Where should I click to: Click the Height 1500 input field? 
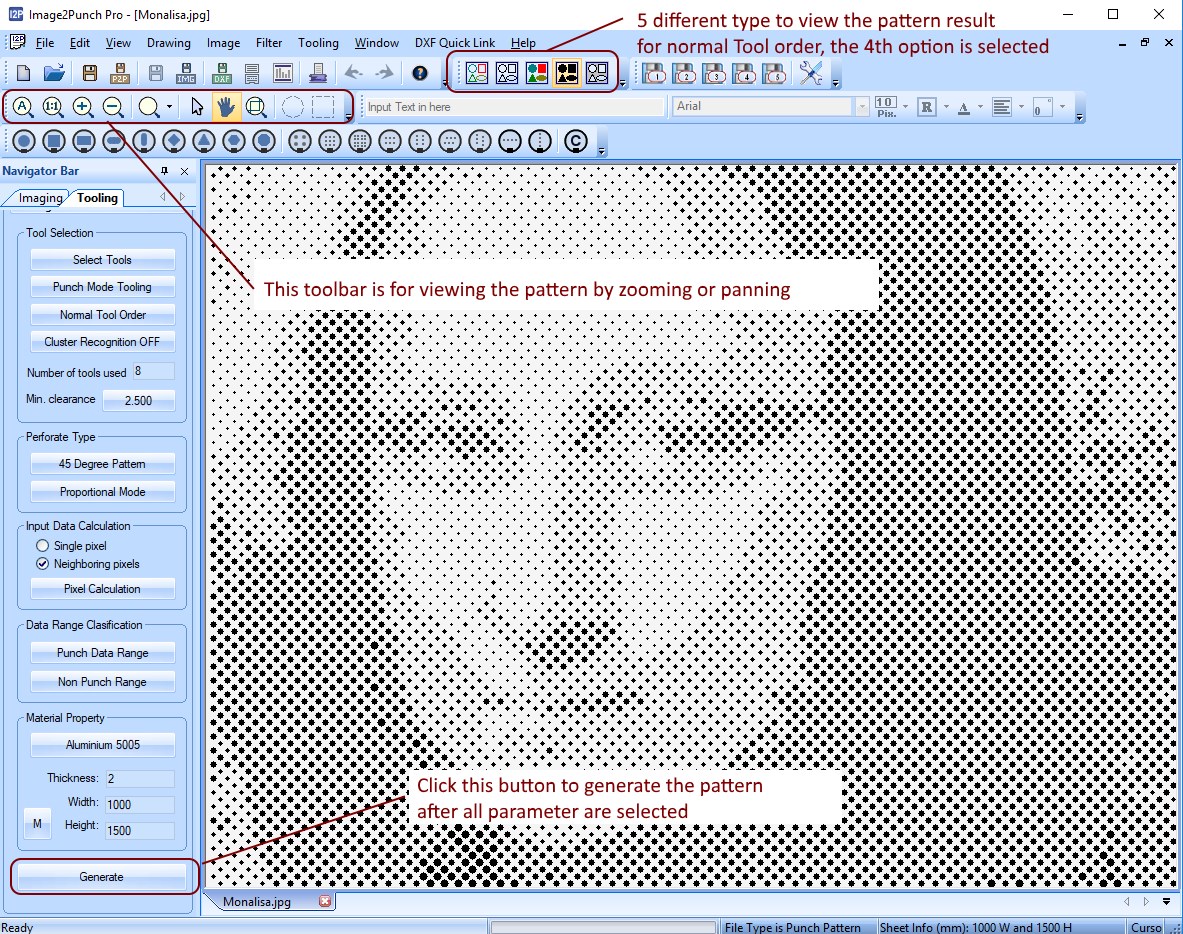pyautogui.click(x=140, y=830)
